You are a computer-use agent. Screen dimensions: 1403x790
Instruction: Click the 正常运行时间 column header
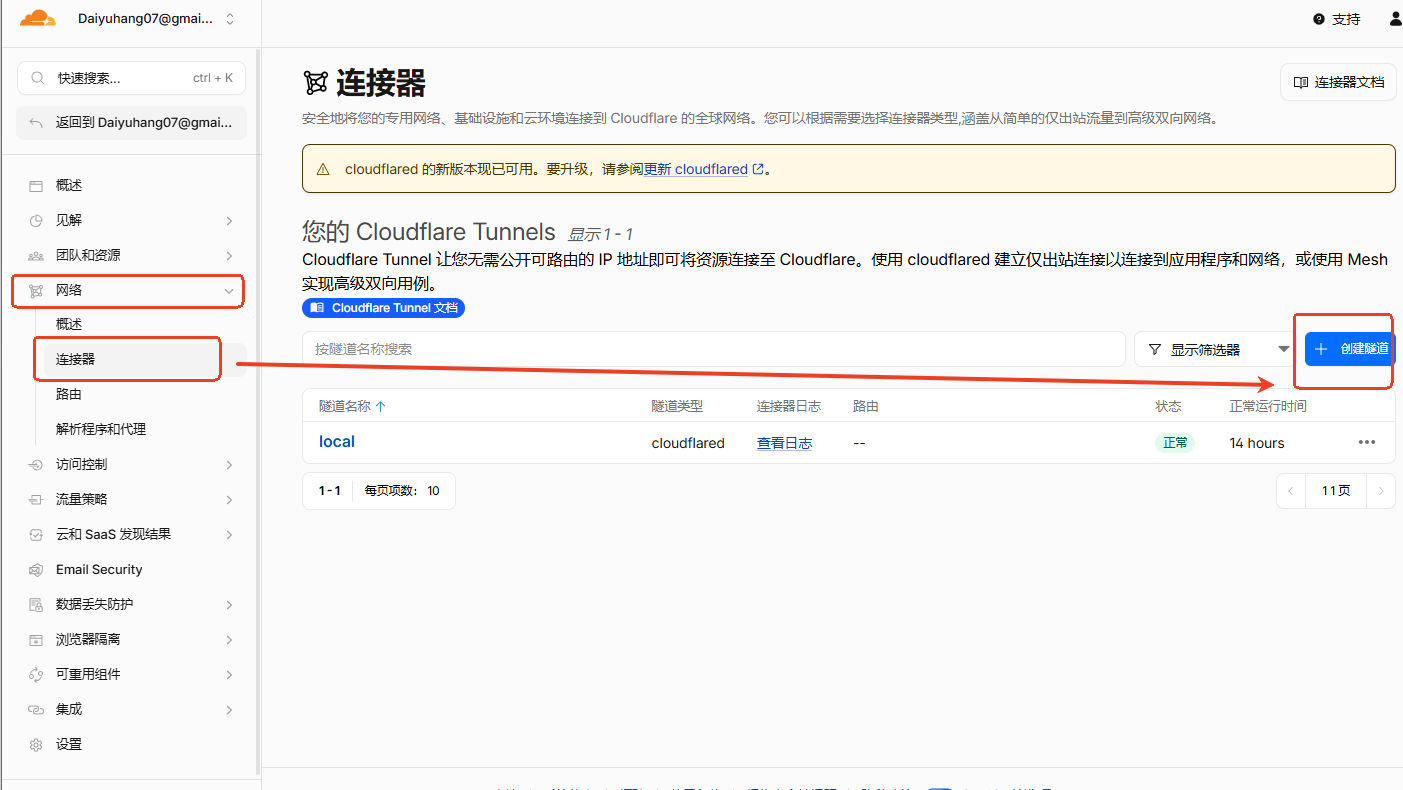pyautogui.click(x=1268, y=406)
